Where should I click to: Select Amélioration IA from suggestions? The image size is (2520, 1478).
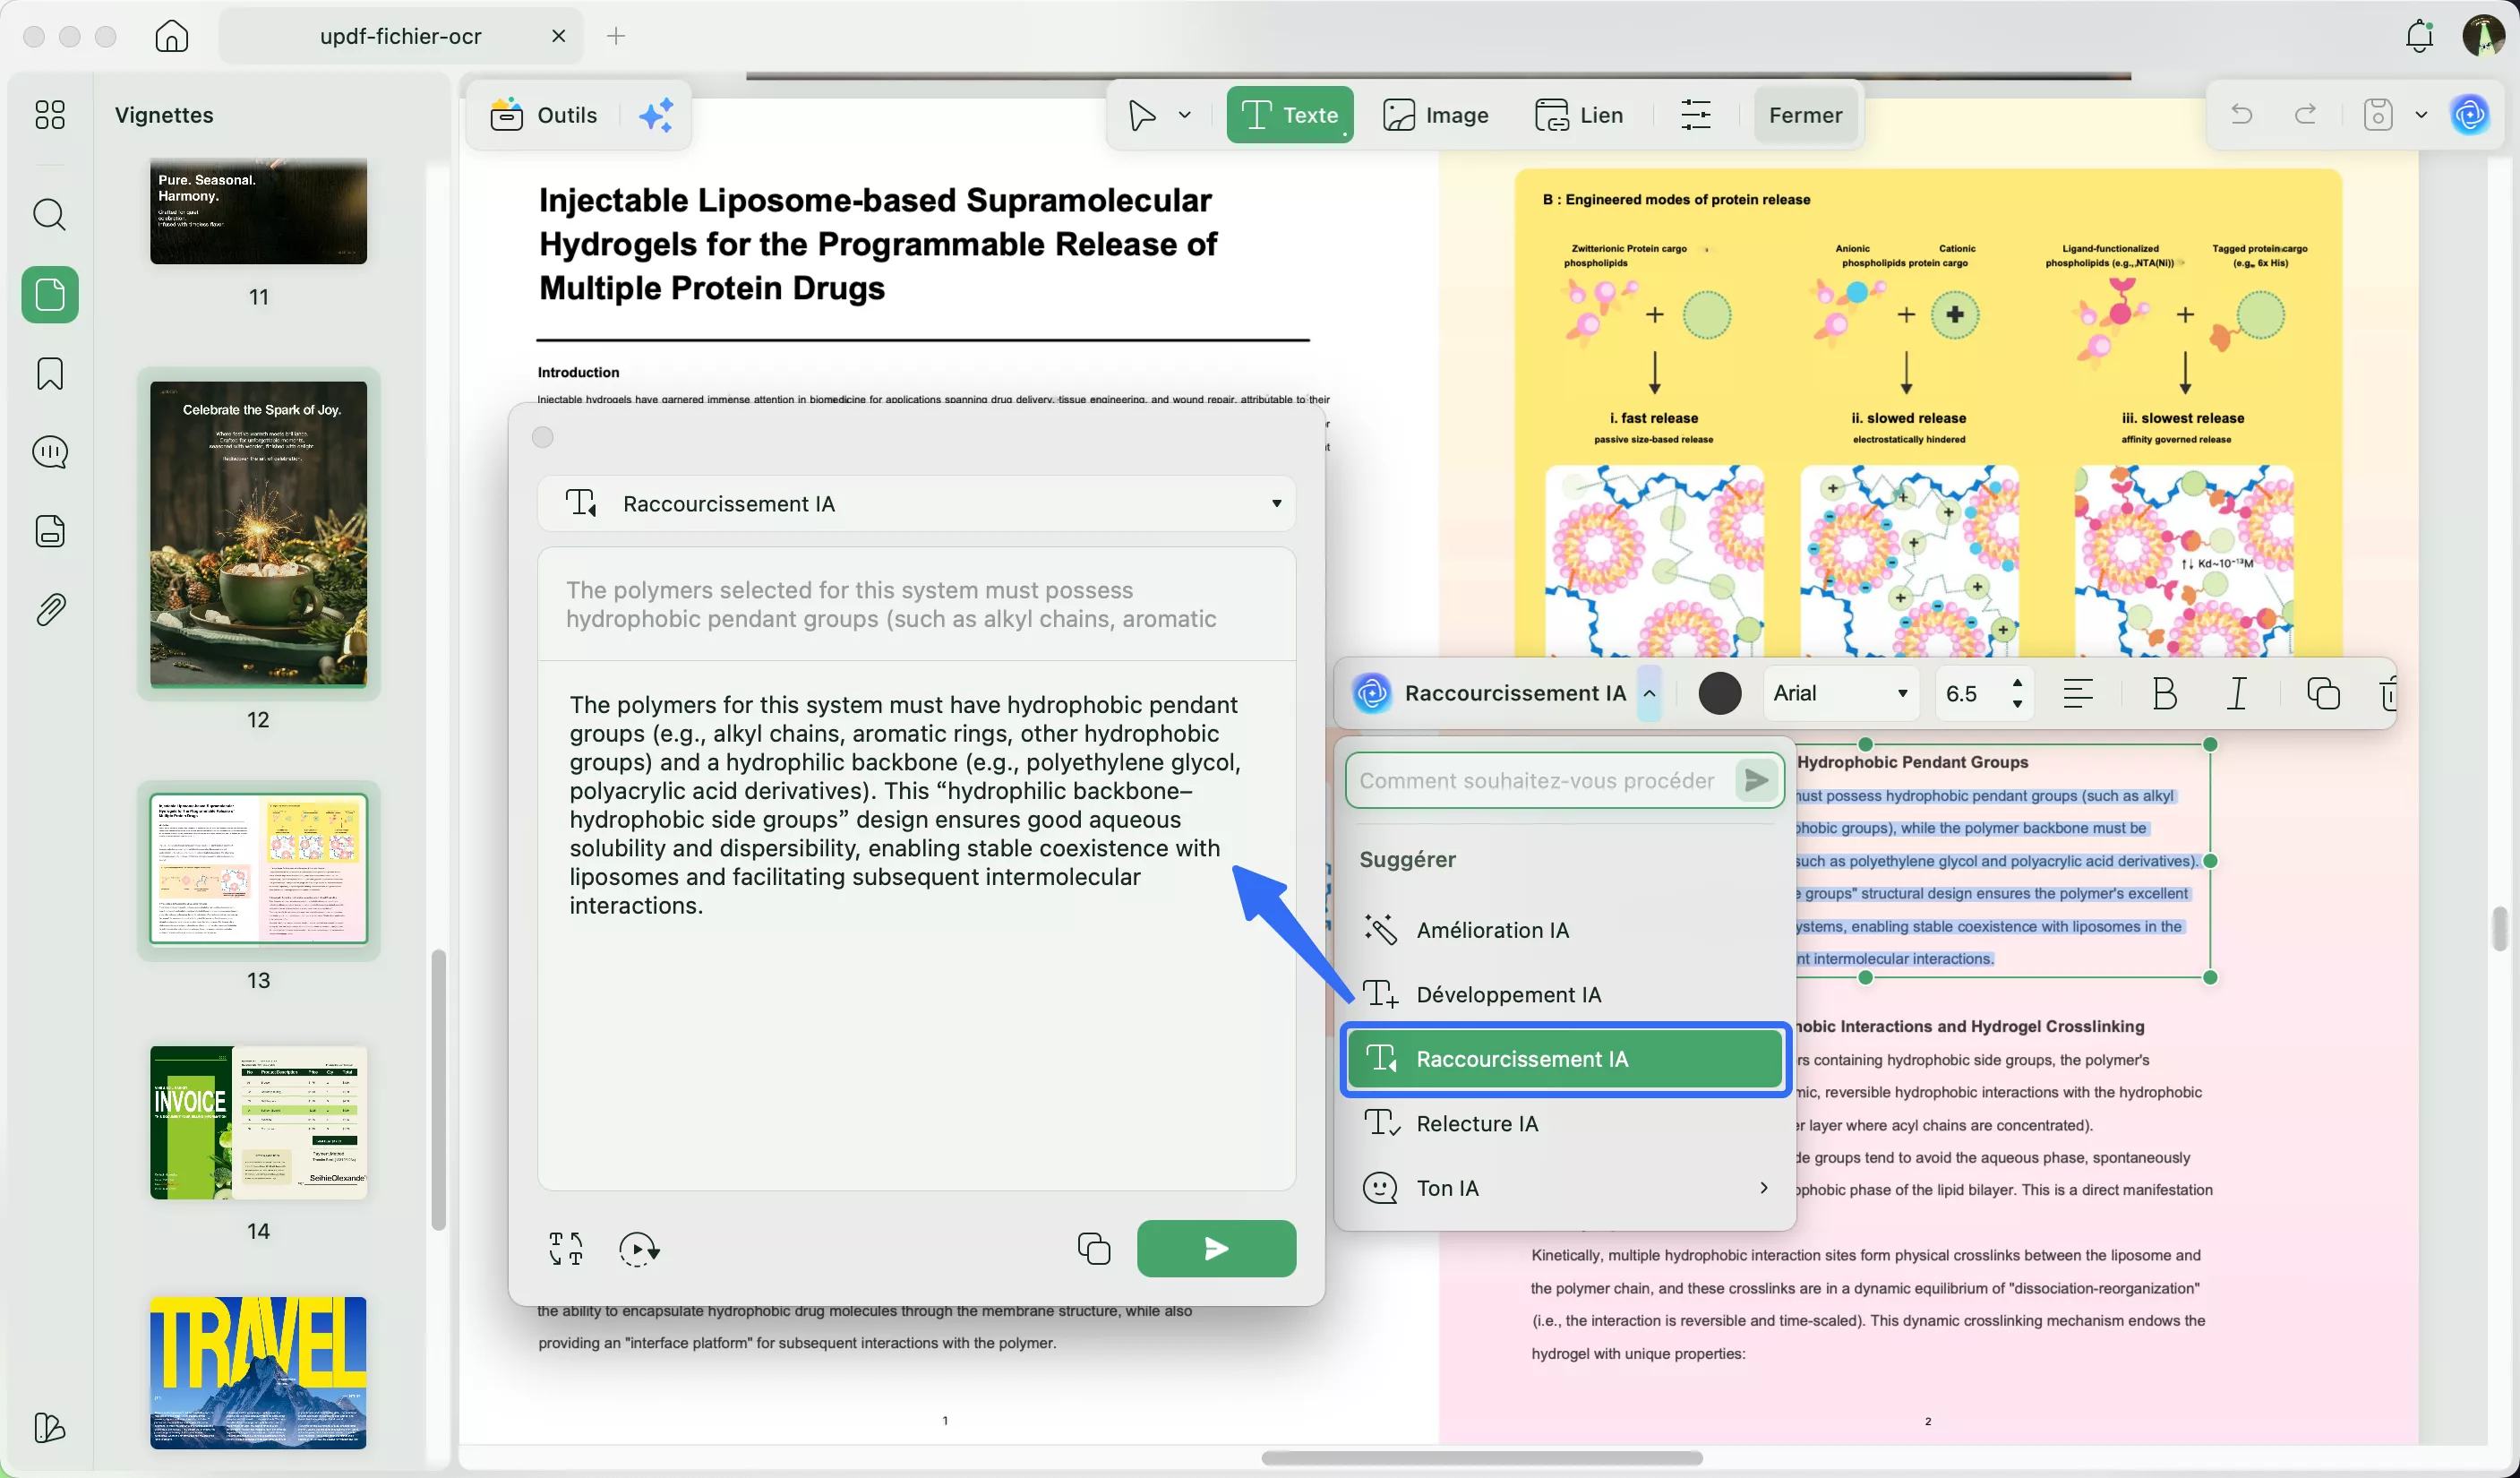(x=1492, y=930)
